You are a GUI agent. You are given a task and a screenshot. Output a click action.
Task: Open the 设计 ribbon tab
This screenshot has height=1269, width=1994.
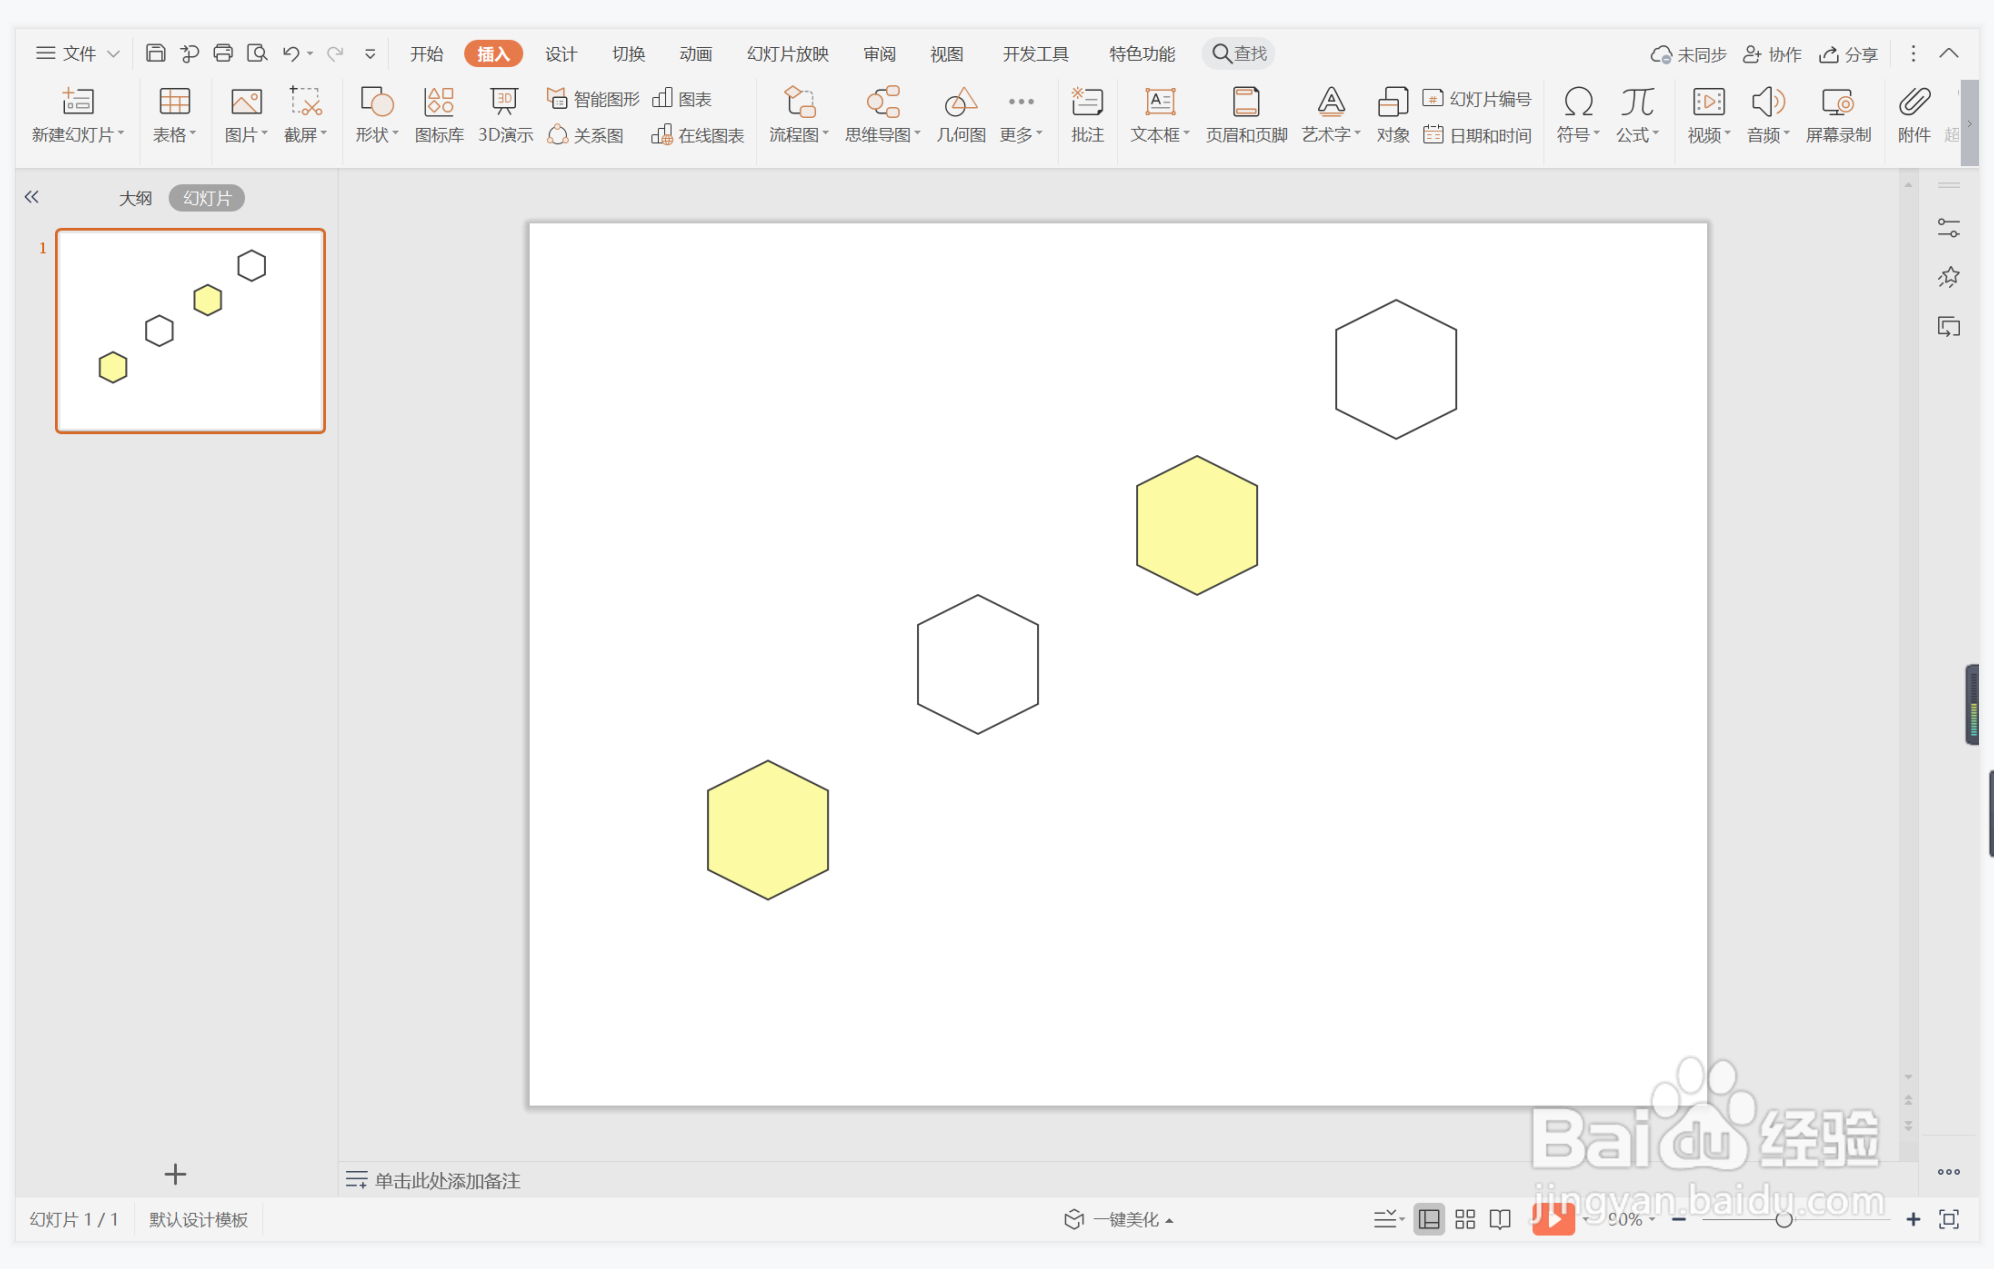[x=560, y=54]
